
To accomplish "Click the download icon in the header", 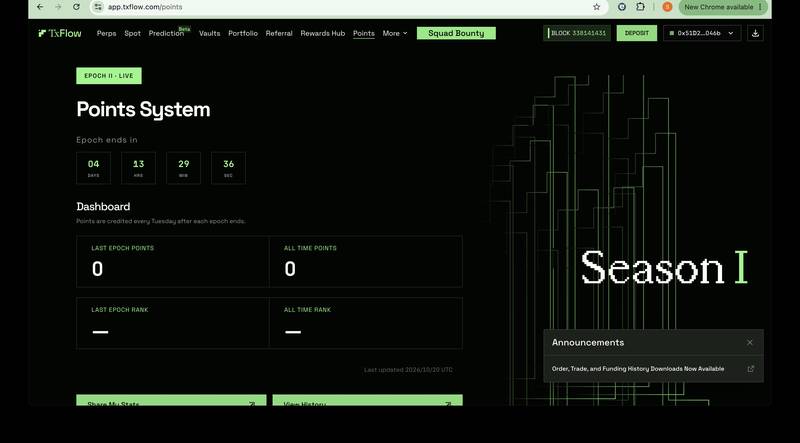I will pos(755,33).
